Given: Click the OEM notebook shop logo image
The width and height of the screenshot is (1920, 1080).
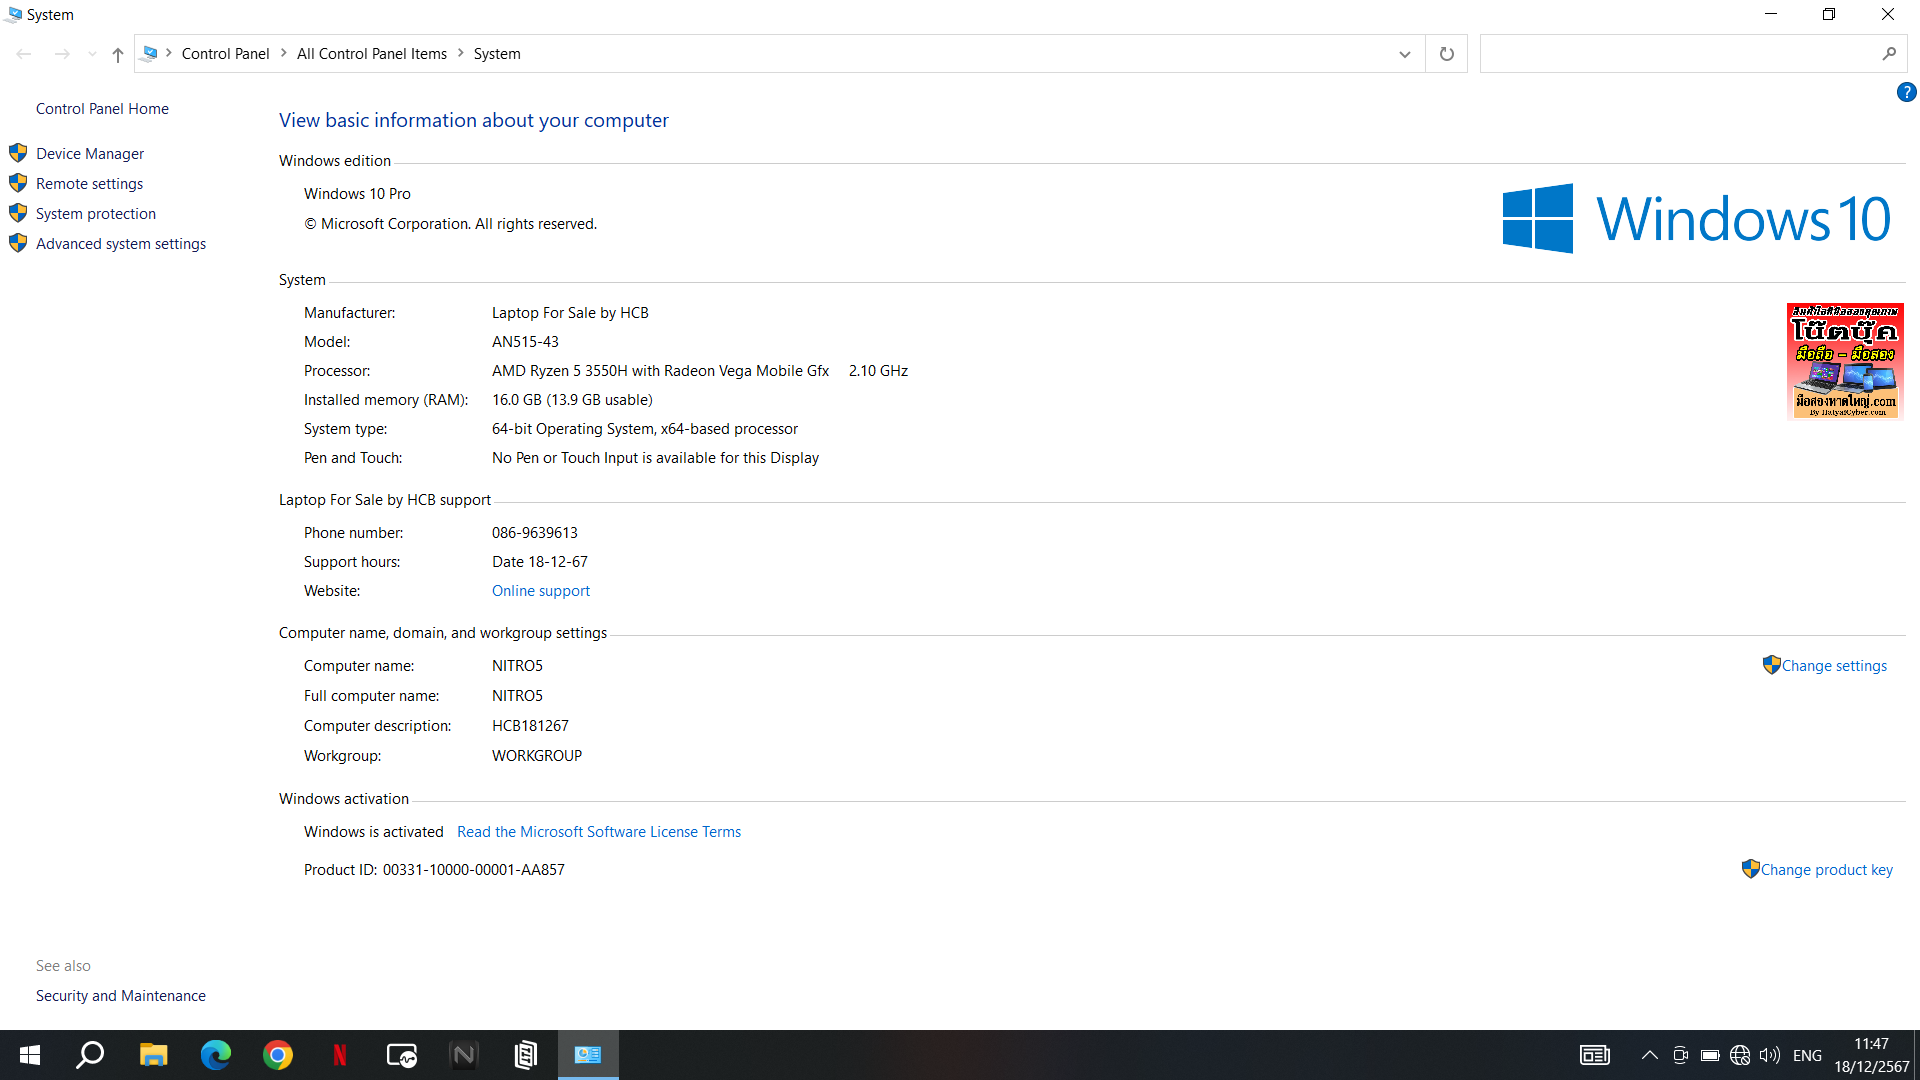Looking at the screenshot, I should [1845, 361].
